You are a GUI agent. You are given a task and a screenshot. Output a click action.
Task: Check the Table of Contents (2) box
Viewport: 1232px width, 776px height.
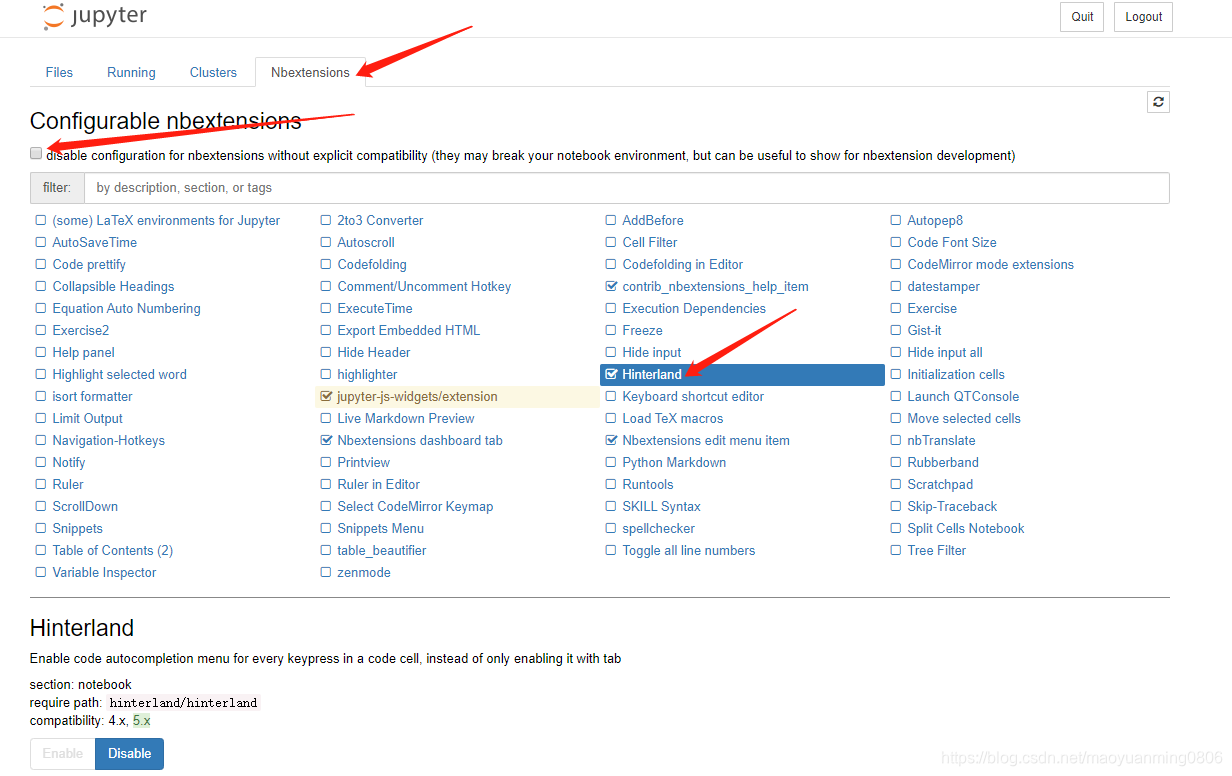41,551
